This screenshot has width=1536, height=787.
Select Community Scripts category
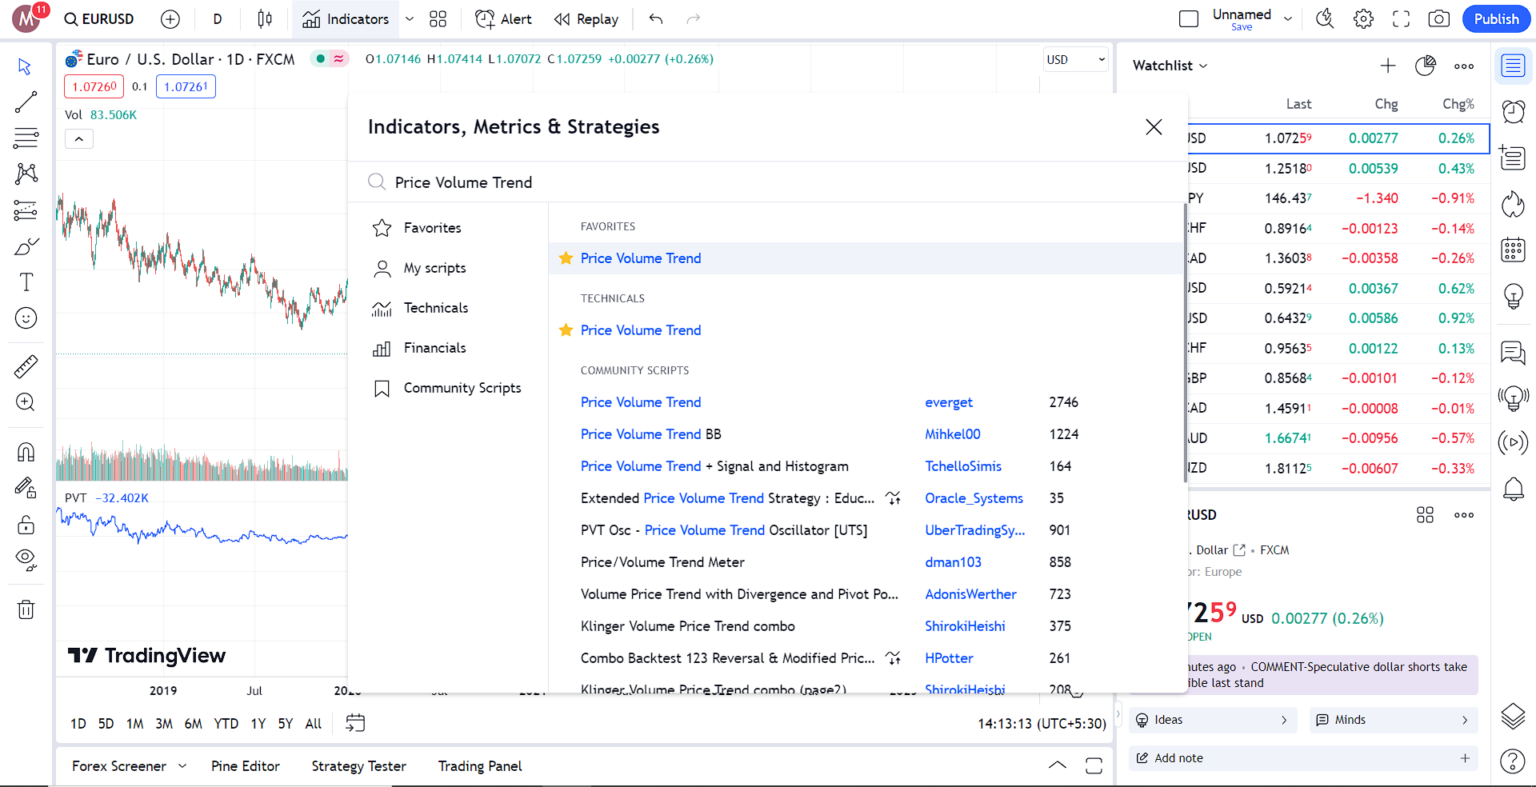(461, 388)
